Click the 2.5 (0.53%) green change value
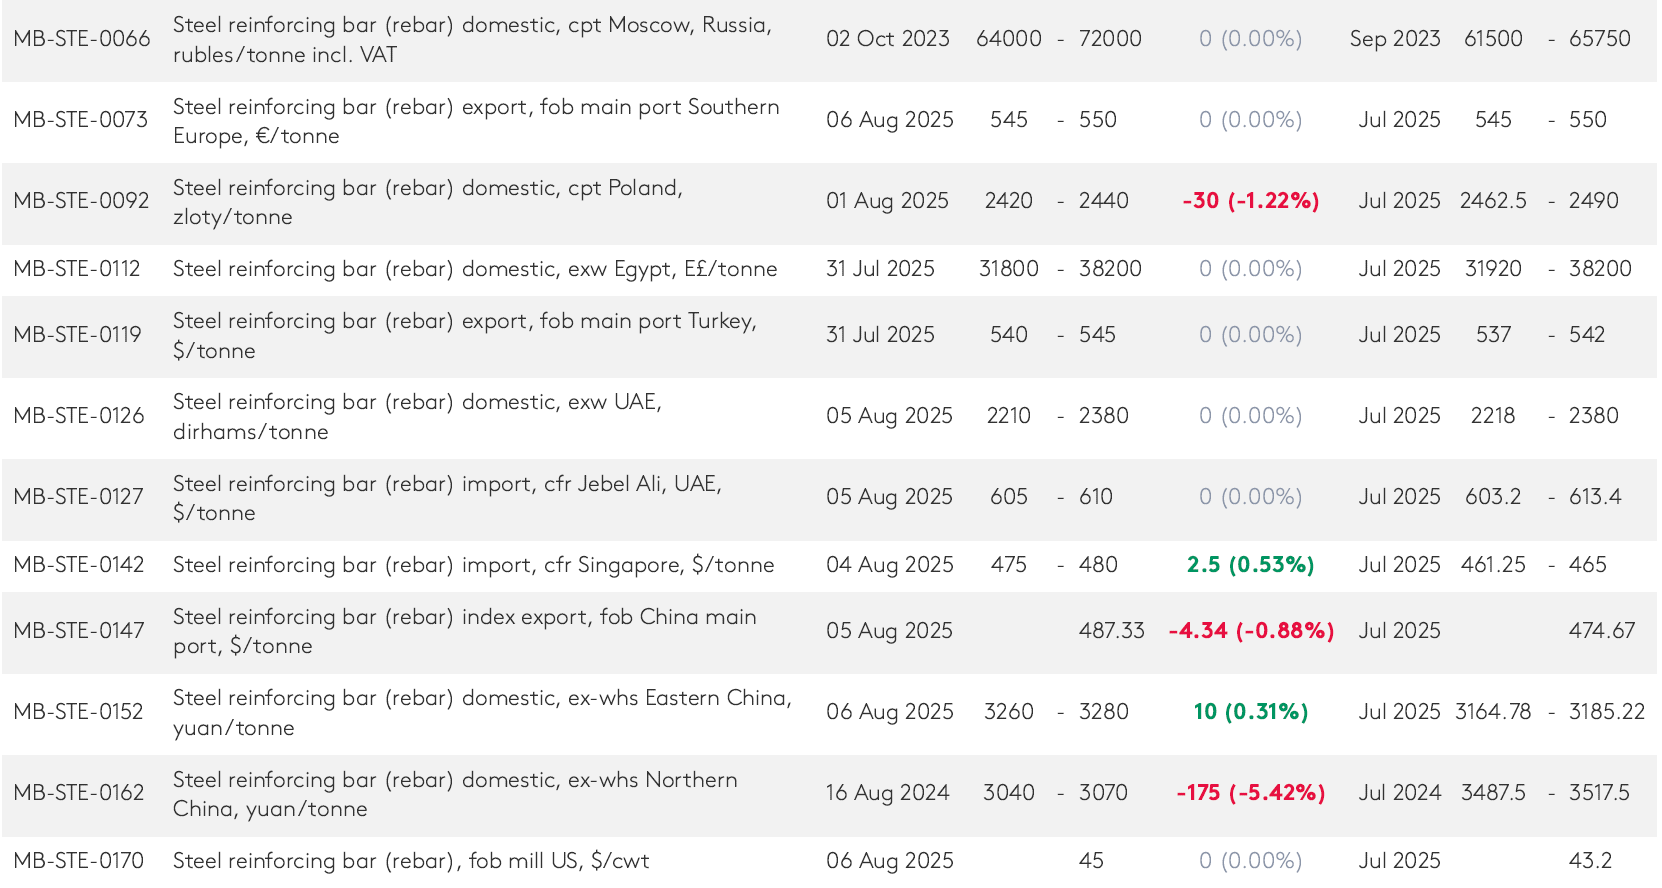1662x888 pixels. tap(1250, 565)
